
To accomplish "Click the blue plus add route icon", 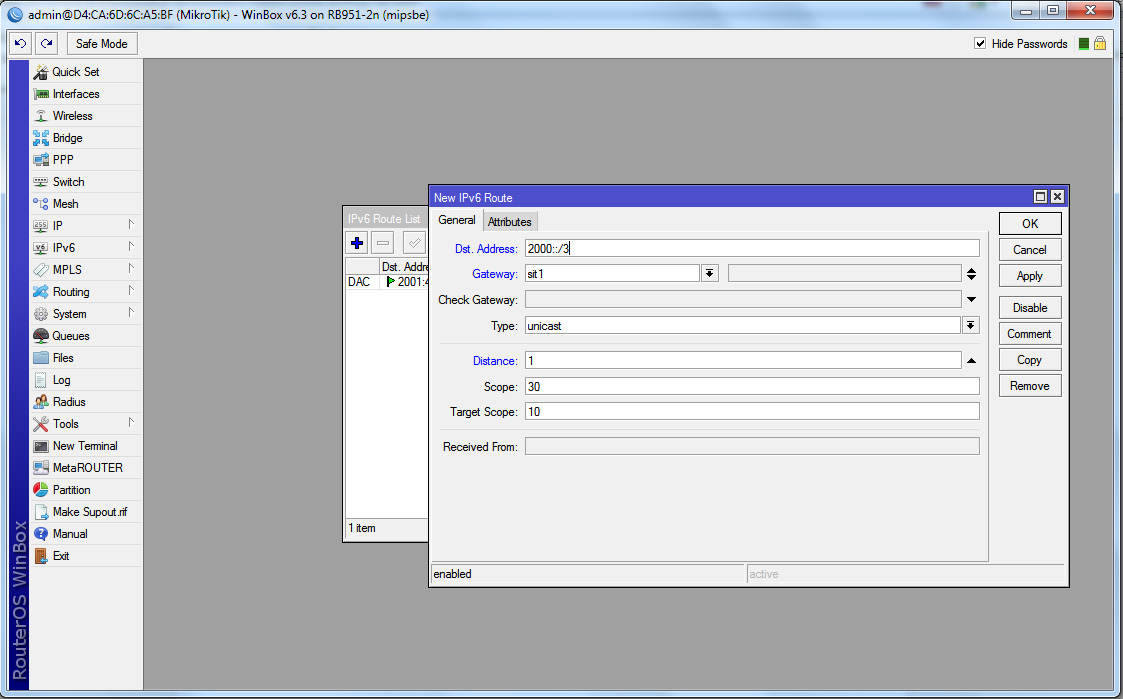I will [x=357, y=243].
